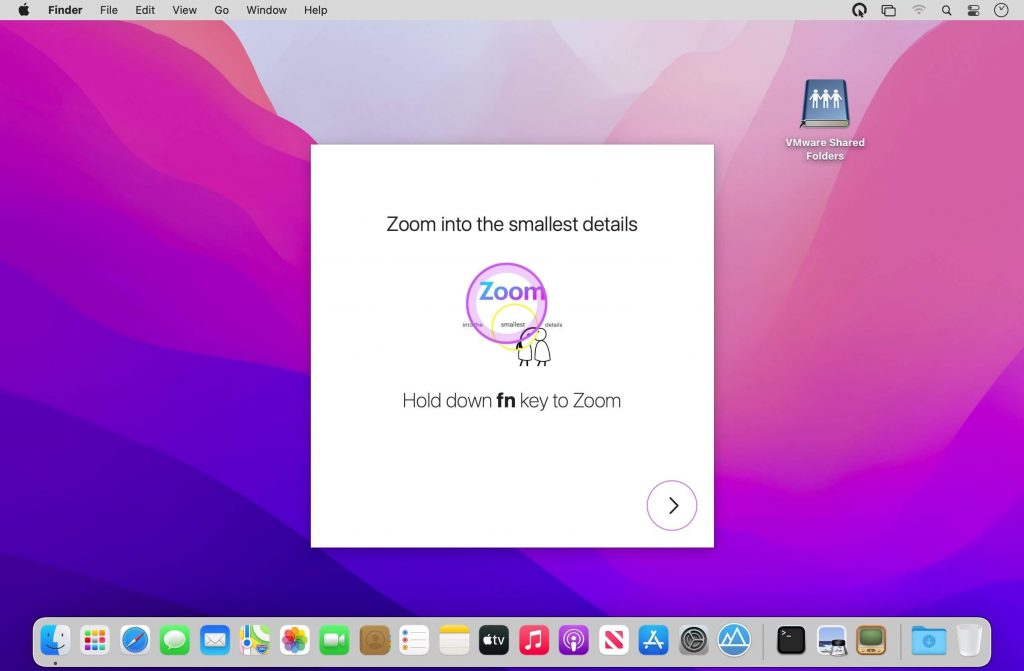This screenshot has height=671, width=1024.
Task: Open the Go menu
Action: tap(221, 10)
